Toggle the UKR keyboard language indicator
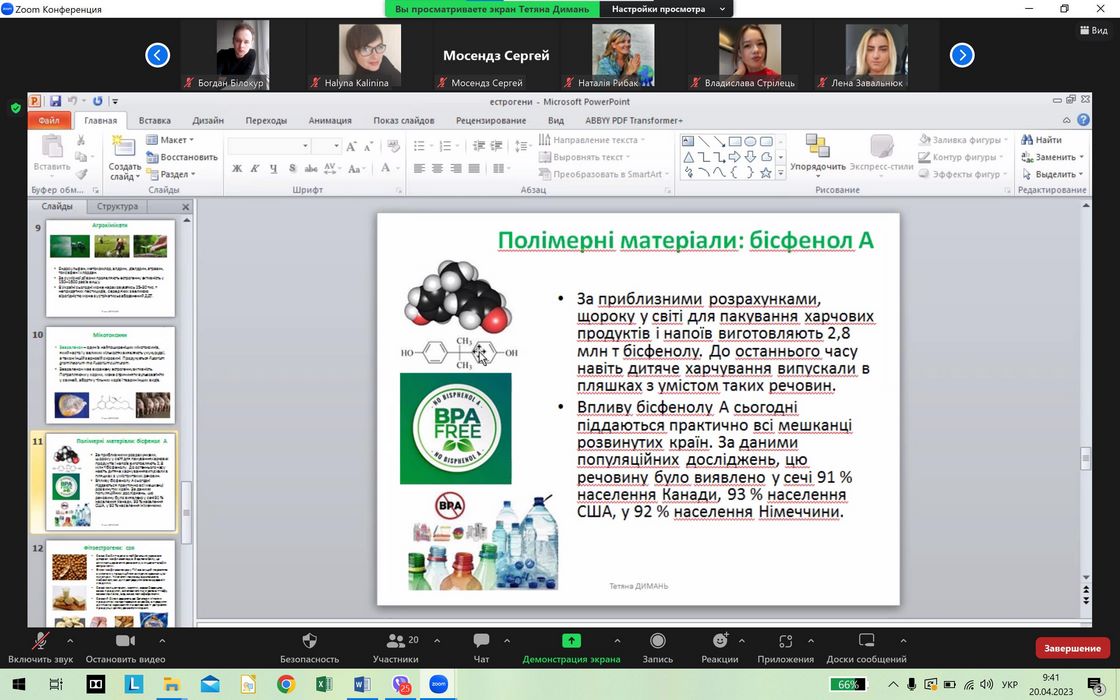 1009,685
